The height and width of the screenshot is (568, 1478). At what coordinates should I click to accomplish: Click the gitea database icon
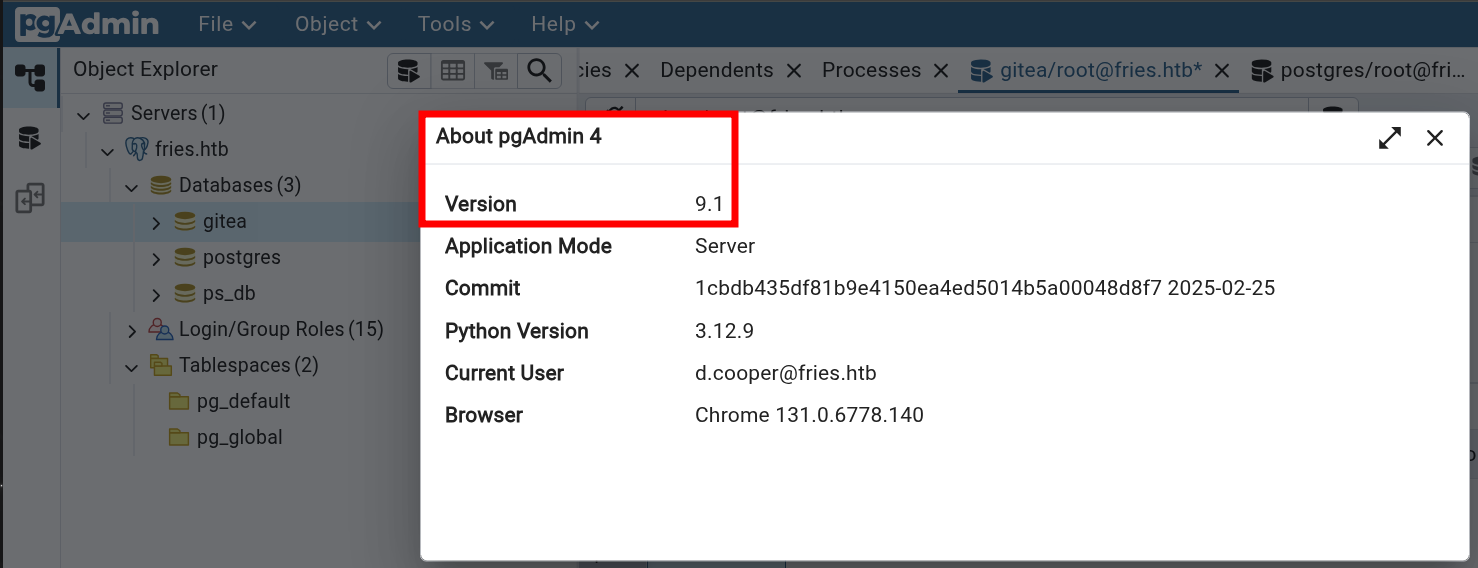184,221
